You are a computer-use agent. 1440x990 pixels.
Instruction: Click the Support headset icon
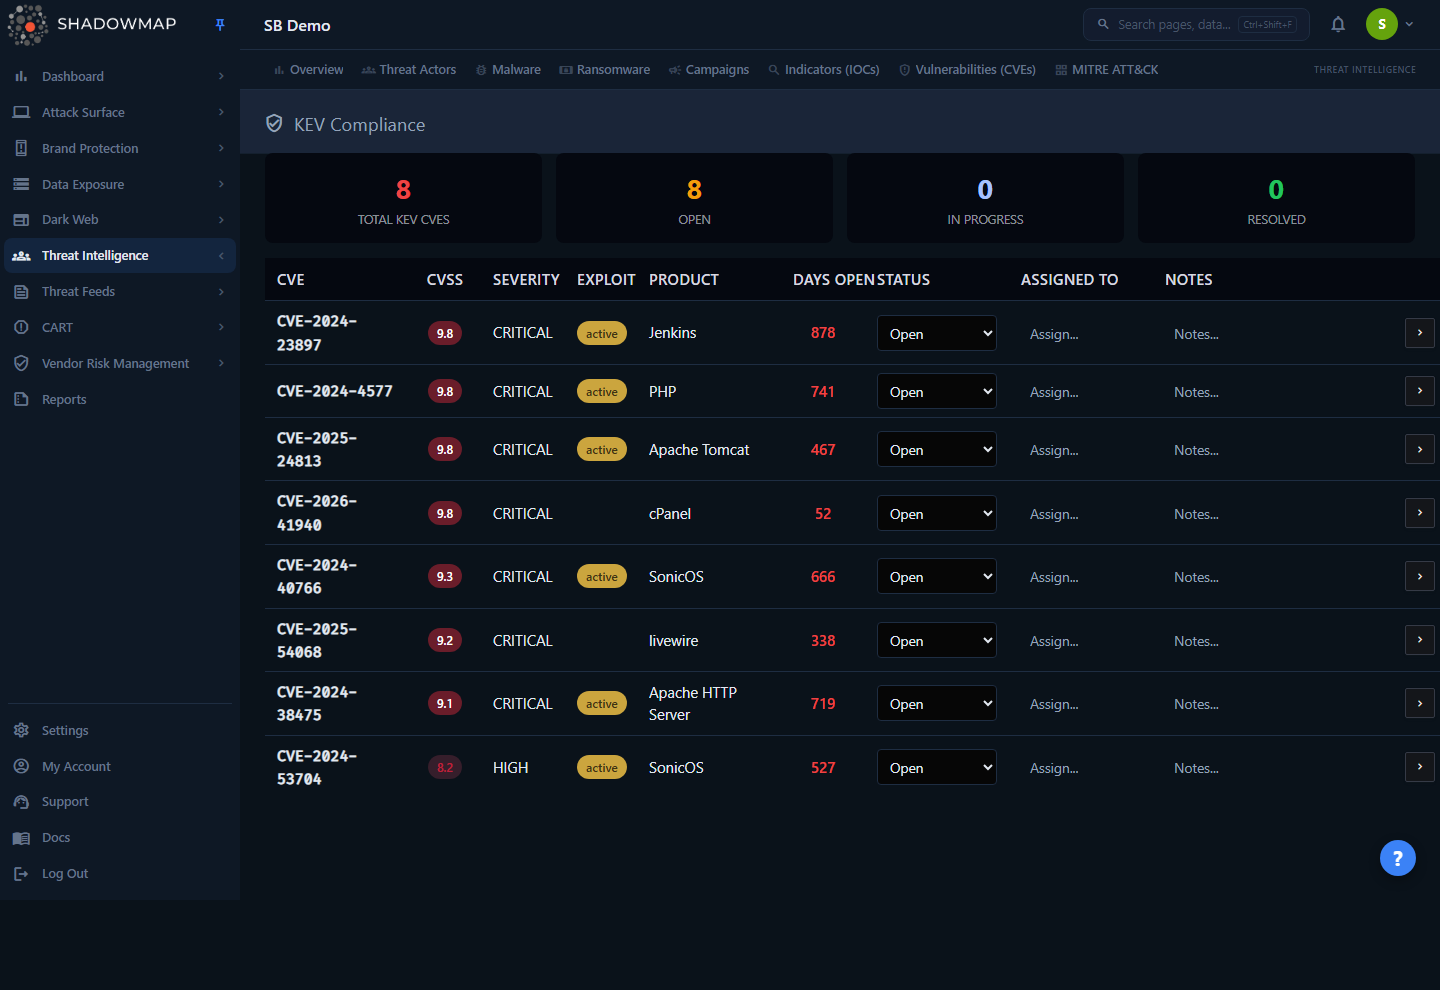coord(21,802)
